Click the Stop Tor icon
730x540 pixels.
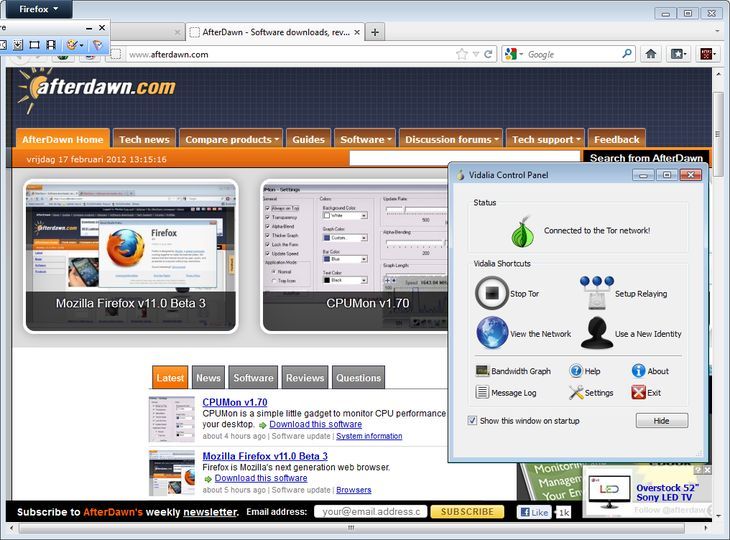click(492, 293)
